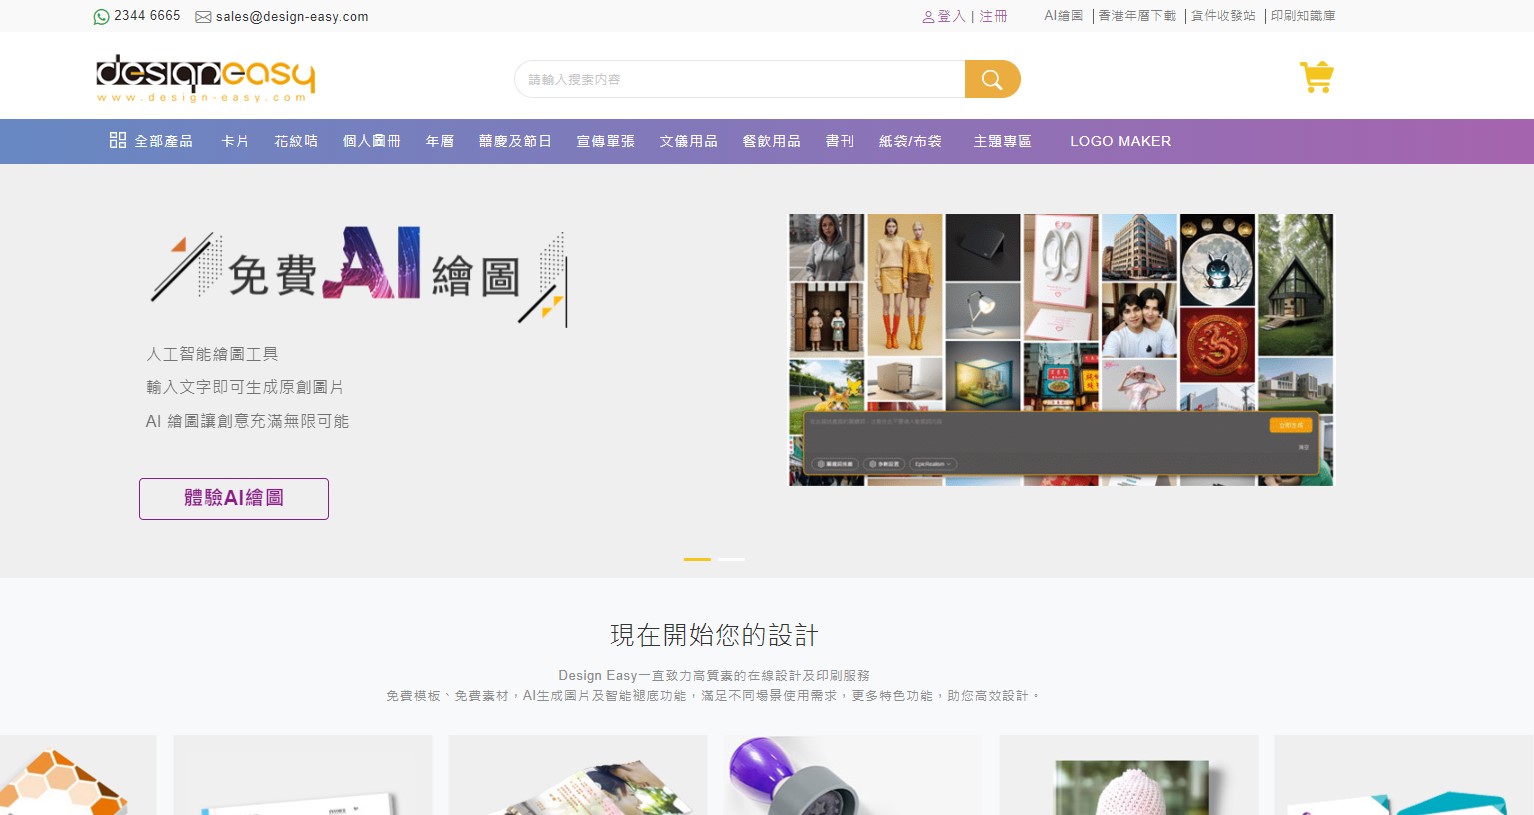Click the AI image collage banner
Screen dimensions: 1534x815
coord(1060,350)
